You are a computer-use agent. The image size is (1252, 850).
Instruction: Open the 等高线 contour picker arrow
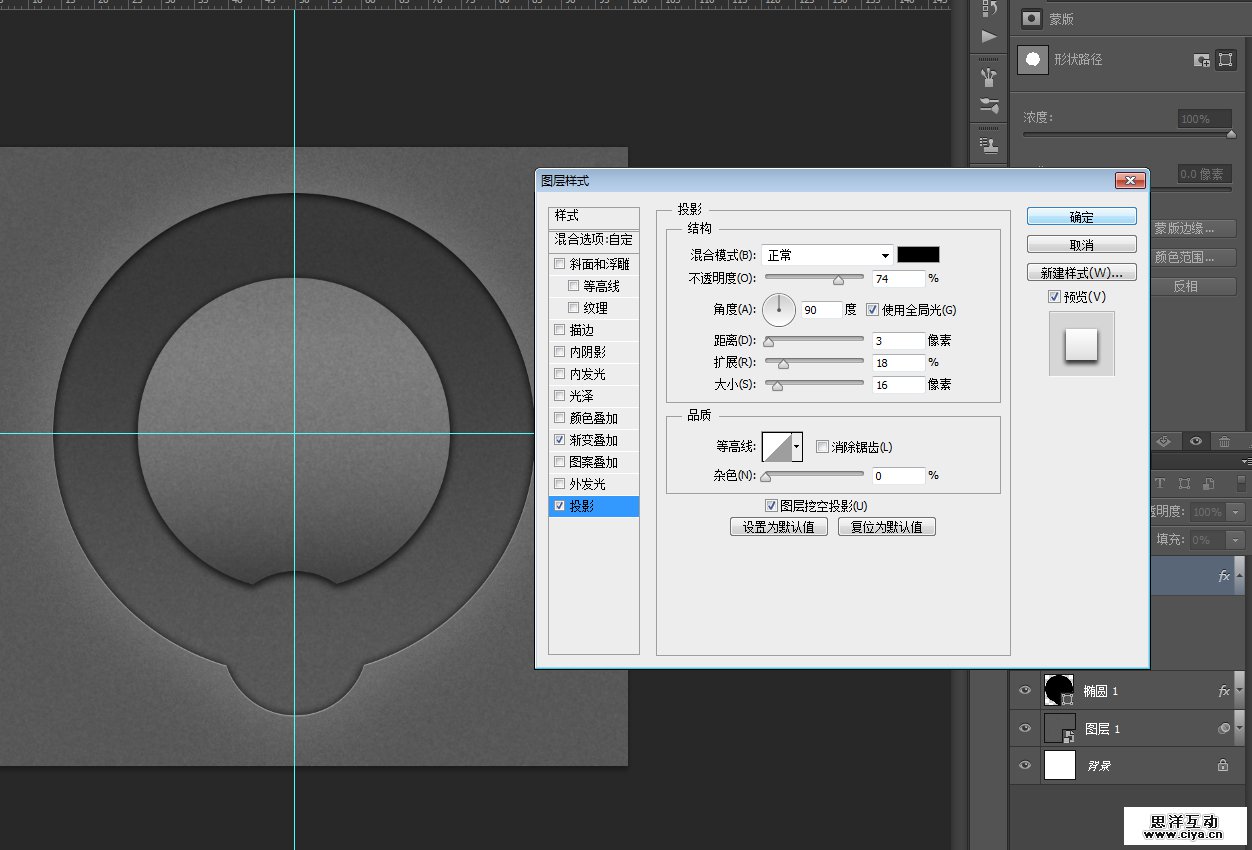point(797,447)
